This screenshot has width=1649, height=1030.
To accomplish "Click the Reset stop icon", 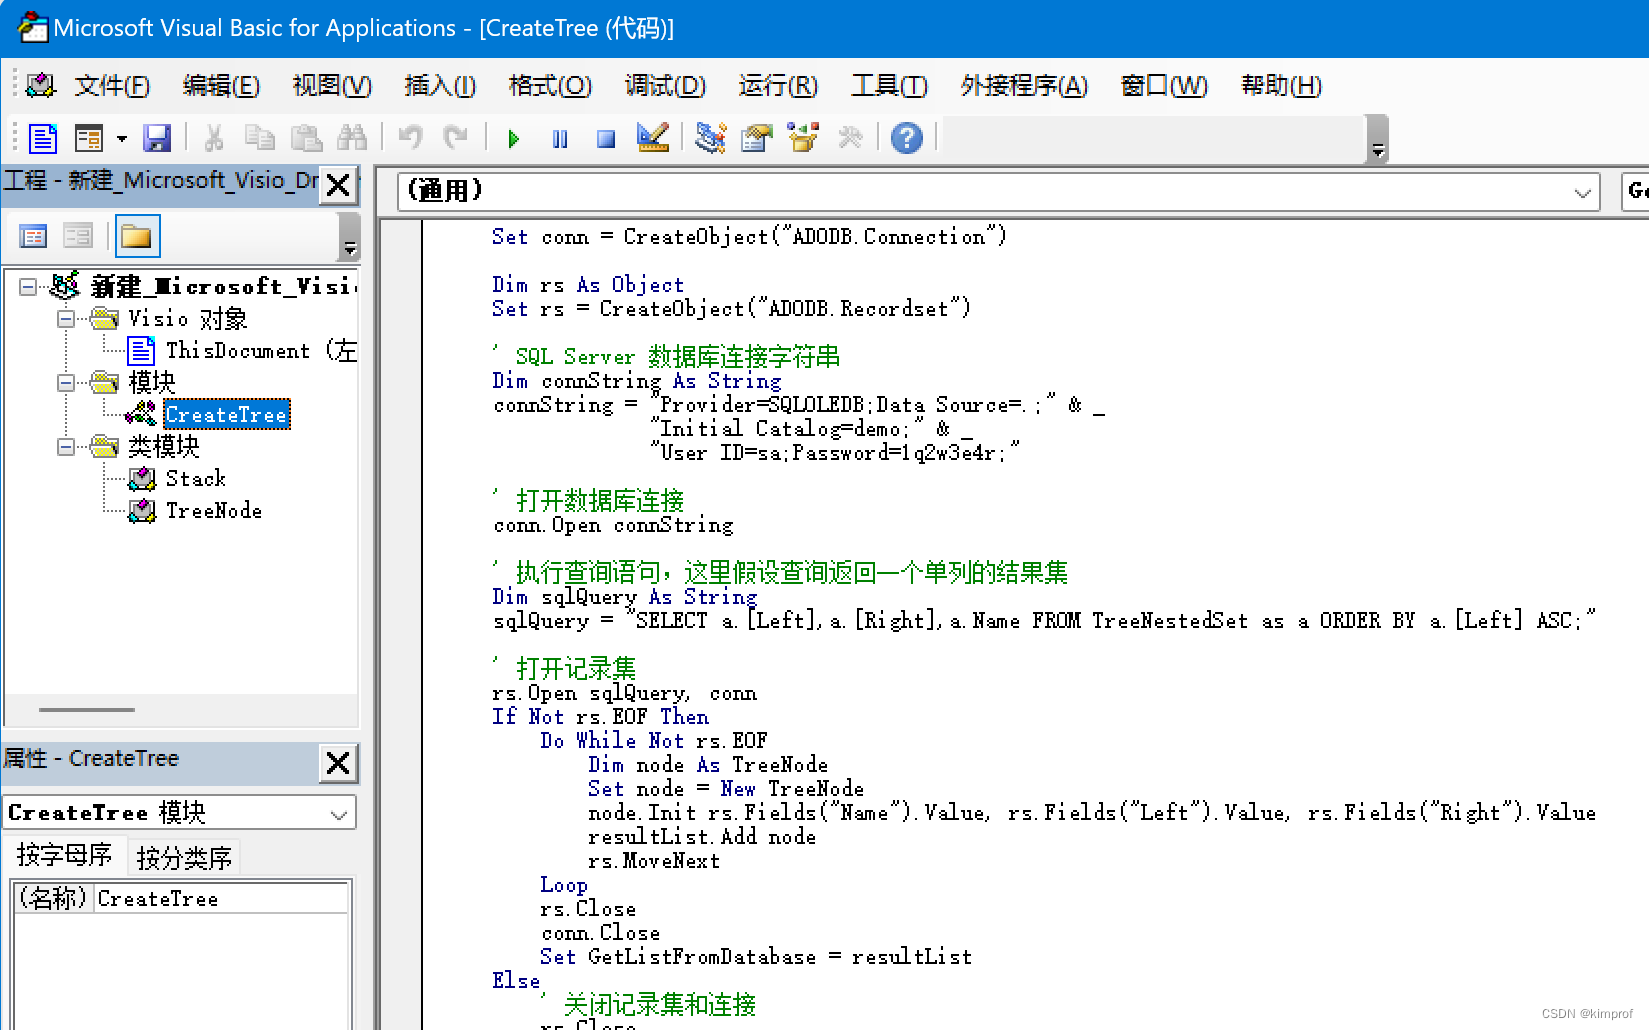I will (x=606, y=138).
